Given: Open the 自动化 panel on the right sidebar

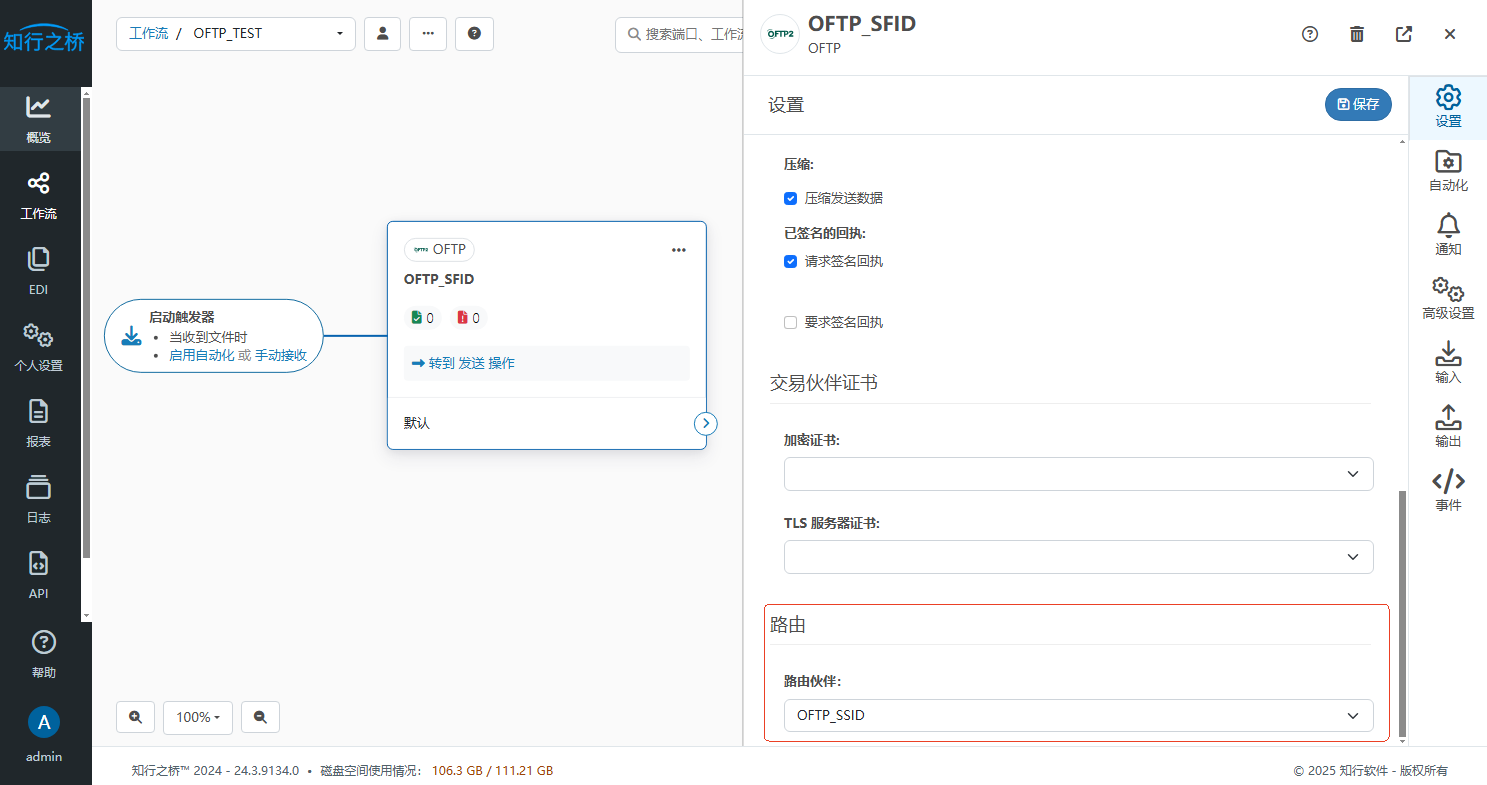Looking at the screenshot, I should point(1447,170).
